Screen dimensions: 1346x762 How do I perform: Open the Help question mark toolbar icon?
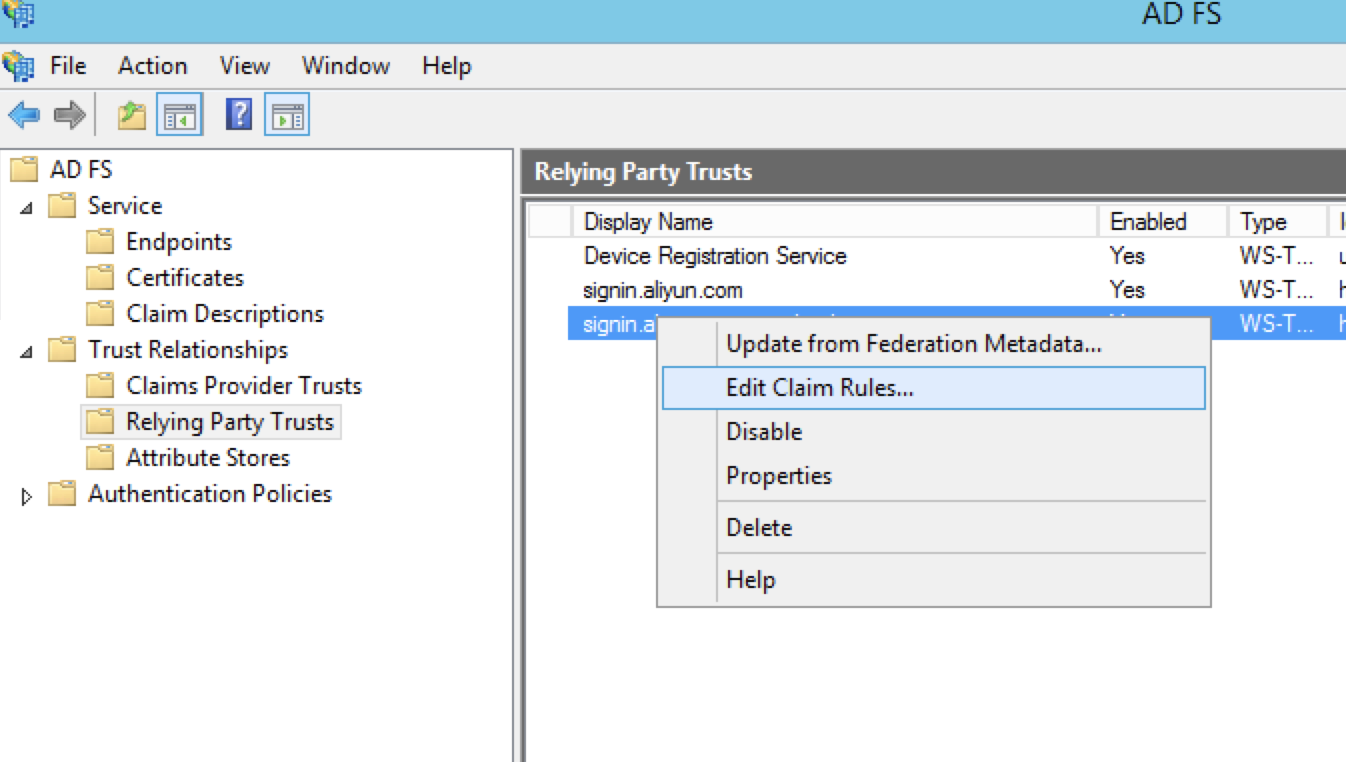pyautogui.click(x=239, y=114)
